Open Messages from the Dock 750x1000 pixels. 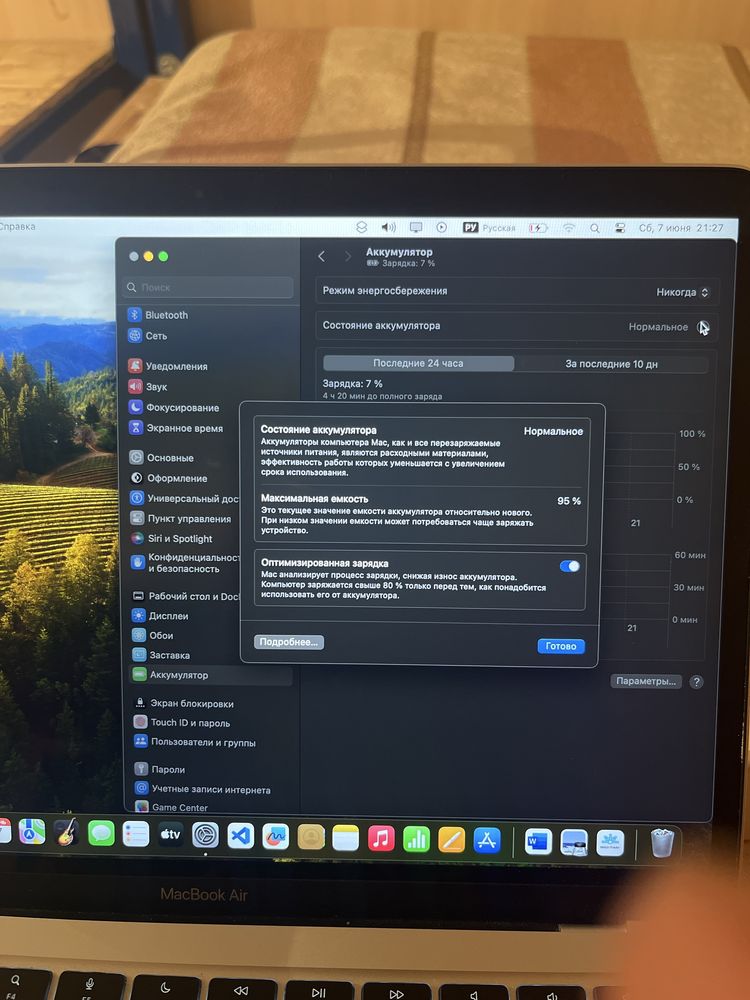coord(101,833)
